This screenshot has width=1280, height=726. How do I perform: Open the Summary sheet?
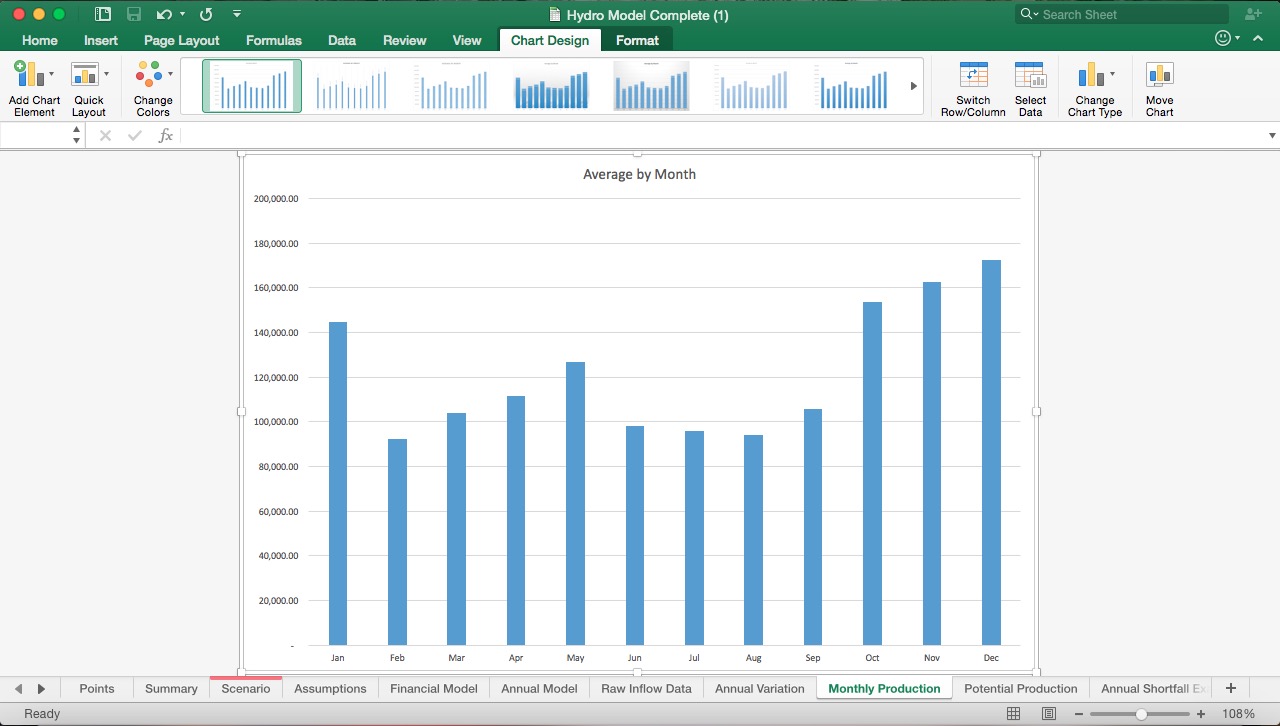point(170,688)
